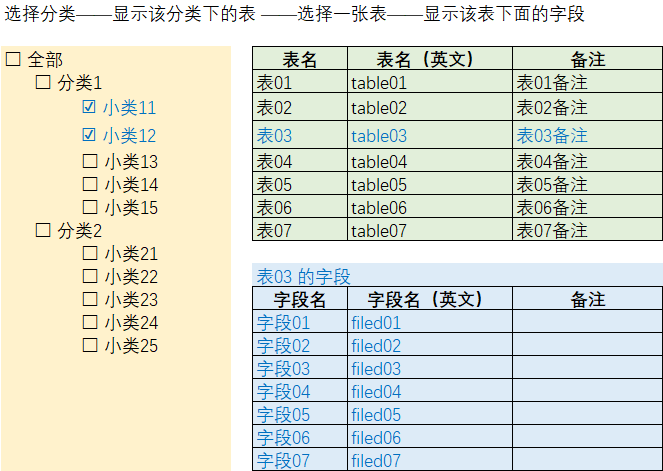
Task: Sort by the 表名（英文） column header
Action: pos(429,60)
